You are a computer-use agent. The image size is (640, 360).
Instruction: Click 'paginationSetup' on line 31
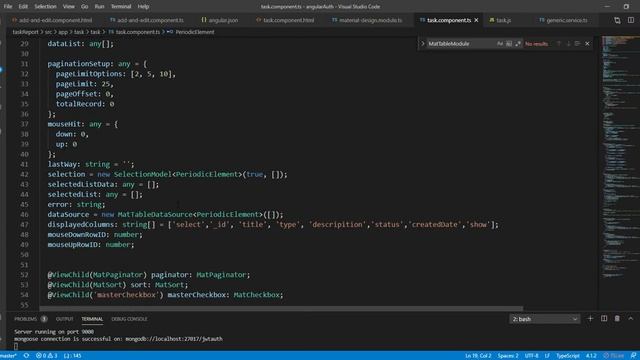(x=79, y=64)
